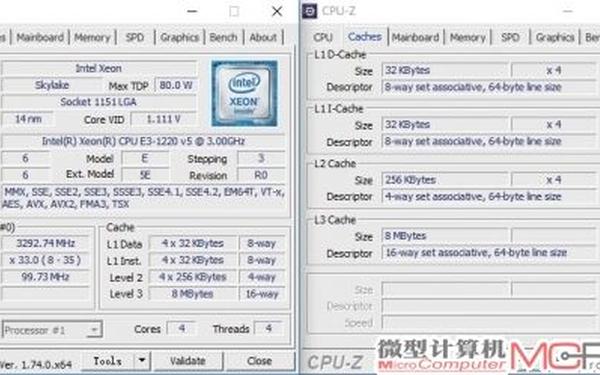Image resolution: width=600 pixels, height=375 pixels.
Task: Click the Model value 'E'
Action: pyautogui.click(x=145, y=158)
